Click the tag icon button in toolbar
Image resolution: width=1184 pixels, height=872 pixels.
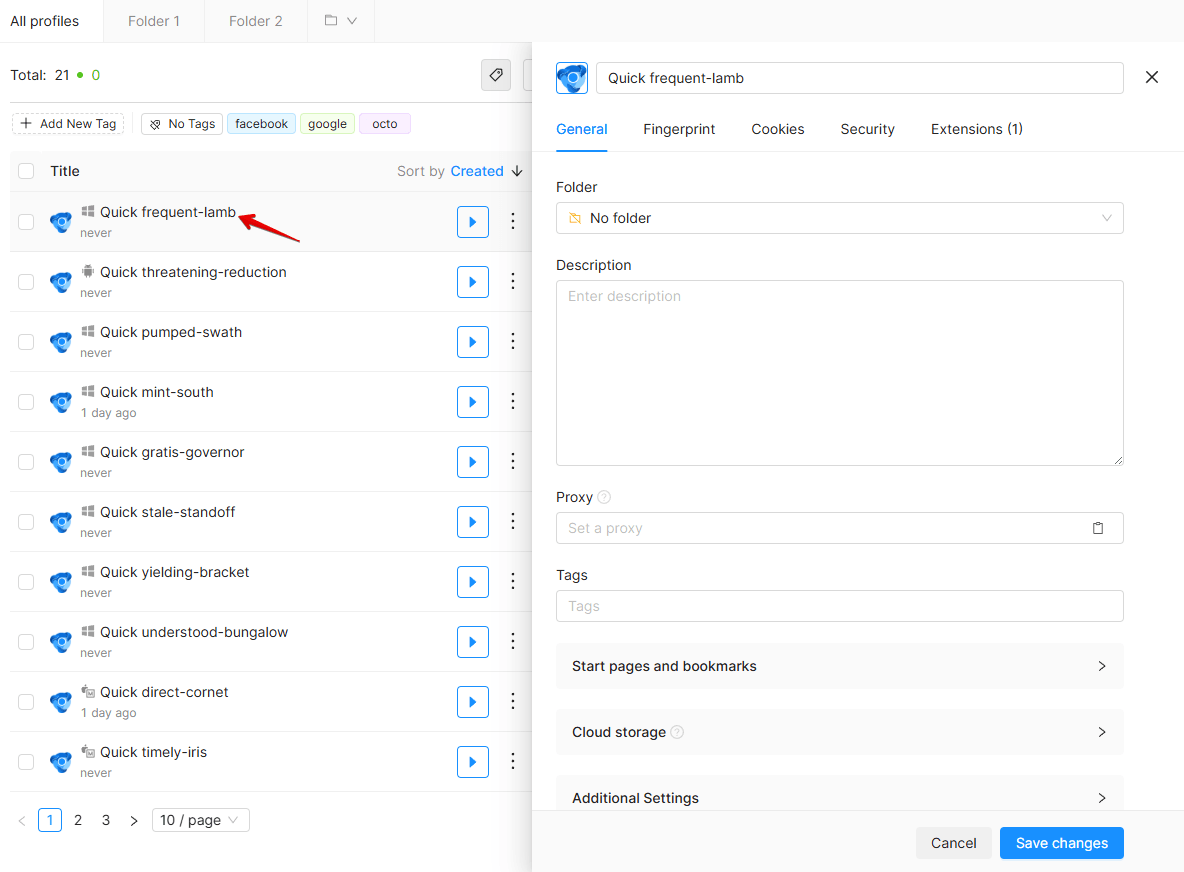(x=496, y=75)
